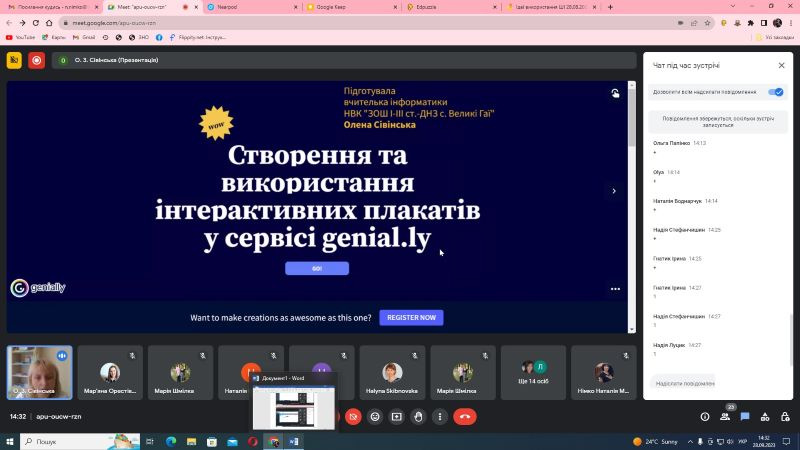The height and width of the screenshot is (450, 800).
Task: Open the all bookmarks folder
Action: [x=774, y=37]
